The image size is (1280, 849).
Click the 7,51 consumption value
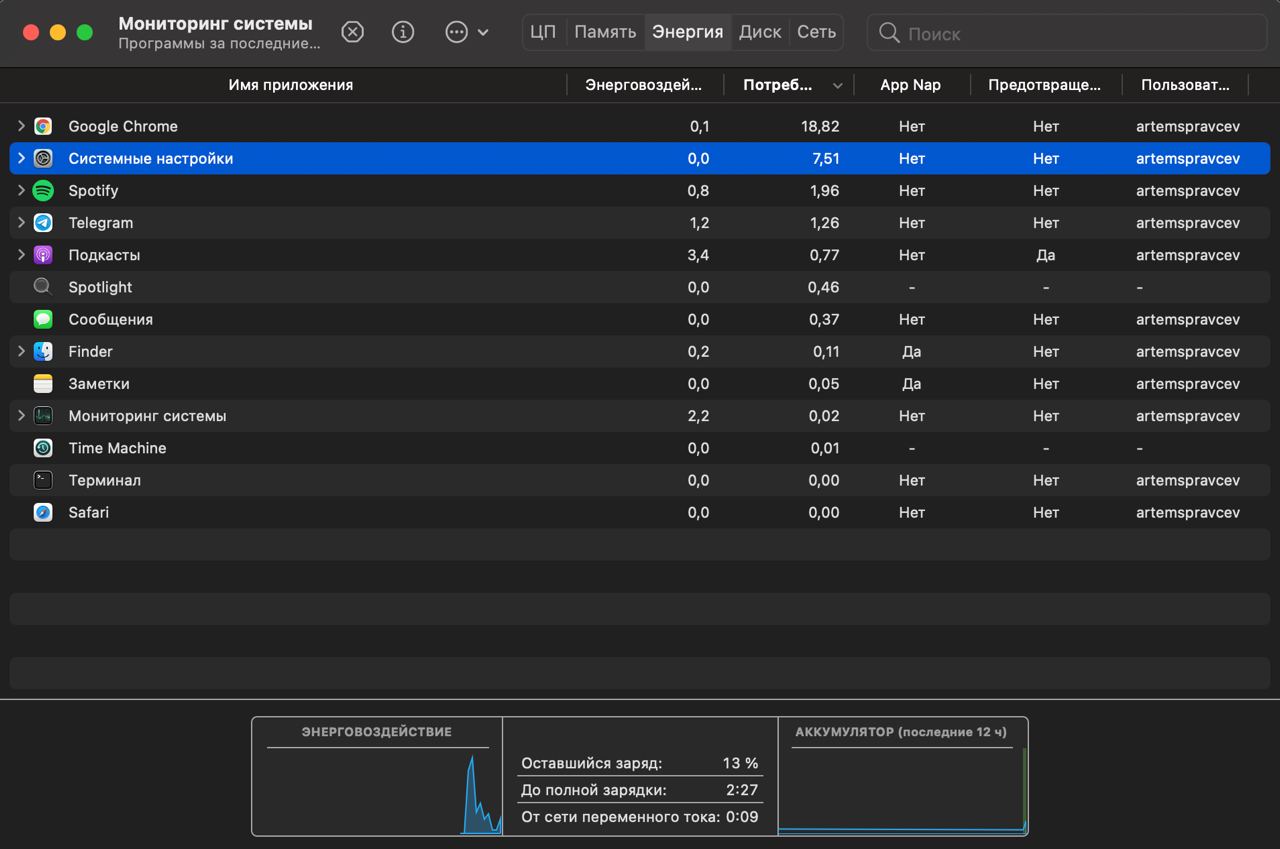point(825,158)
